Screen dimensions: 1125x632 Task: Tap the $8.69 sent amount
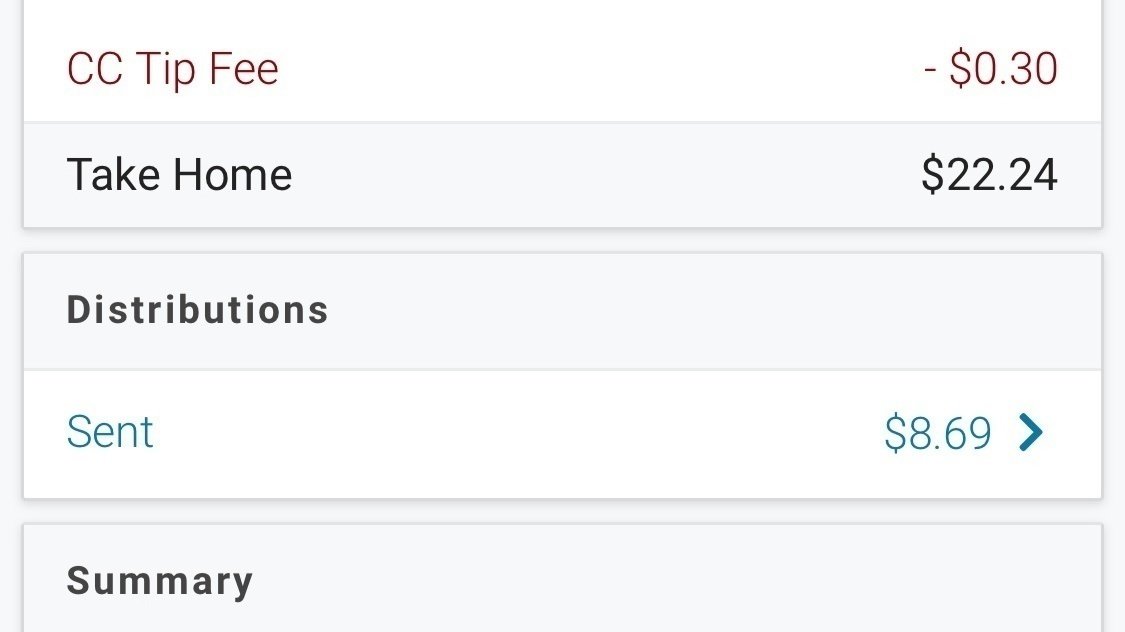[937, 433]
